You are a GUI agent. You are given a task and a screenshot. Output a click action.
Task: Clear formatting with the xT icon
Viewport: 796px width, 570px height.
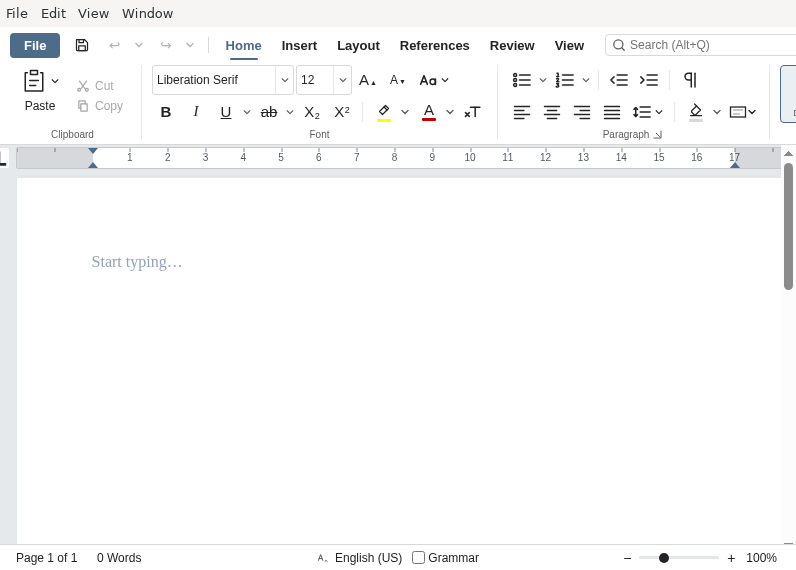pos(472,112)
